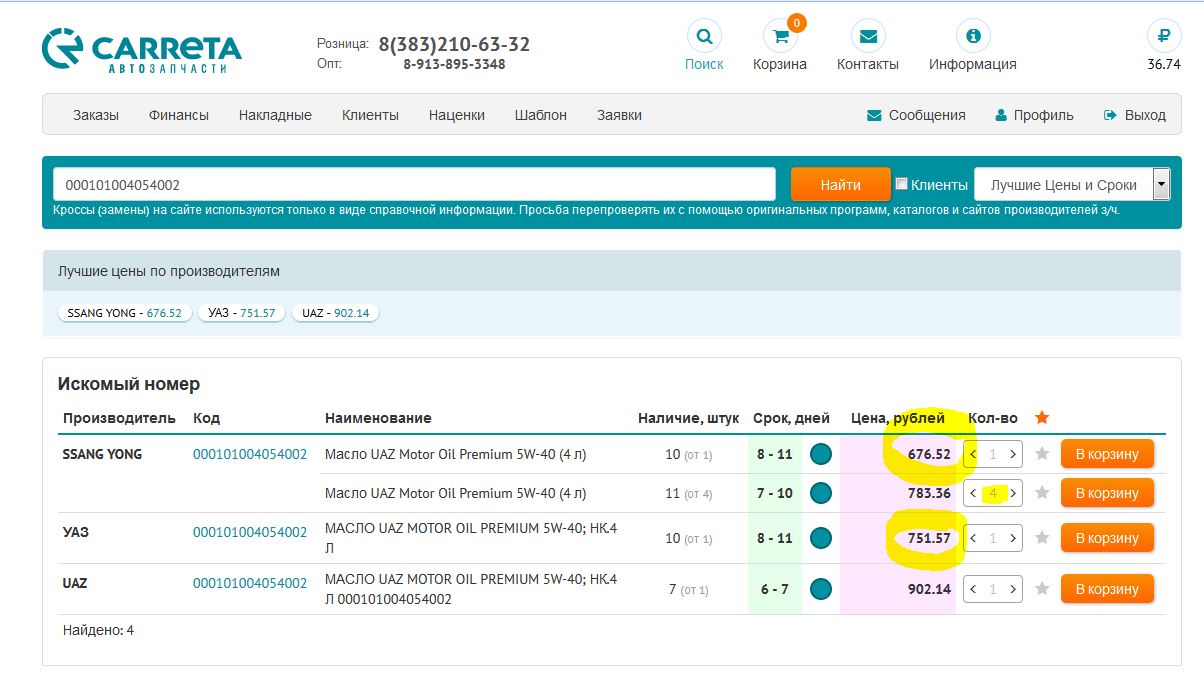The image size is (1204, 689).
Task: Add the 783.36 offer to cart
Action: [1107, 493]
